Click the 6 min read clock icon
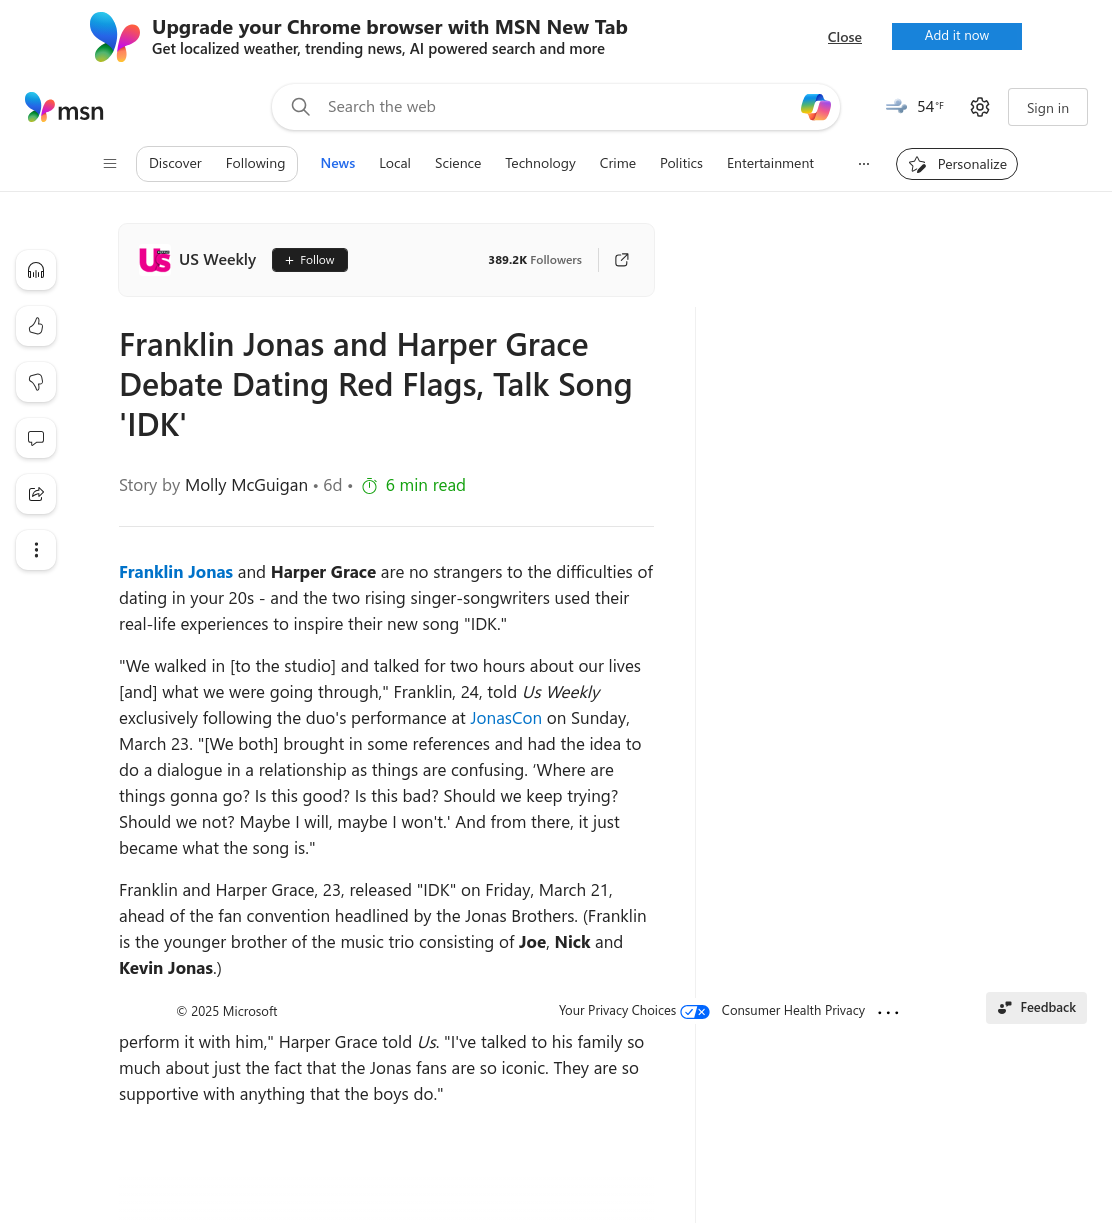 click(369, 486)
